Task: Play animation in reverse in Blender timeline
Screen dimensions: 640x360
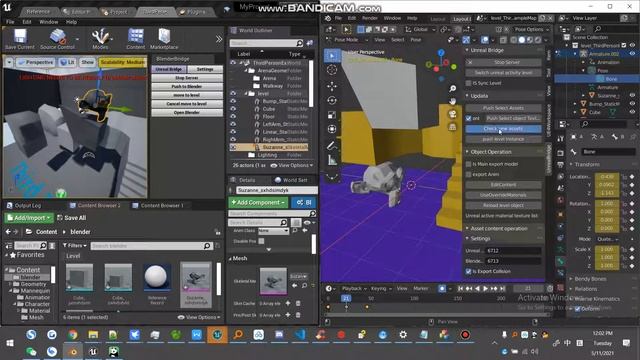Action: [x=477, y=289]
